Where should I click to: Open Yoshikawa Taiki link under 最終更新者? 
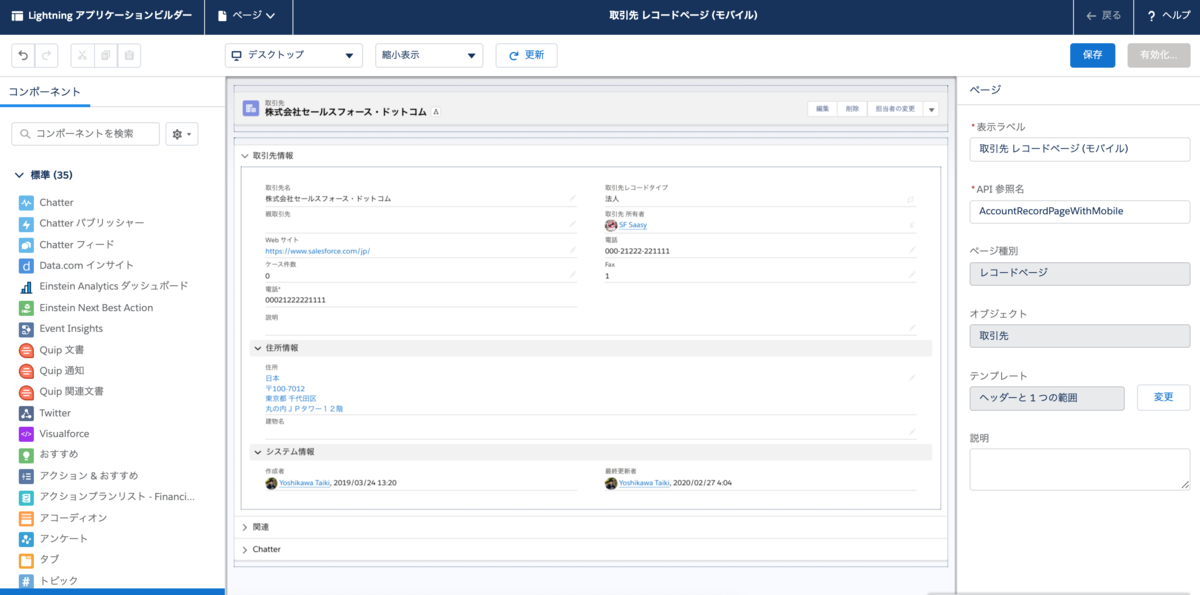(645, 482)
